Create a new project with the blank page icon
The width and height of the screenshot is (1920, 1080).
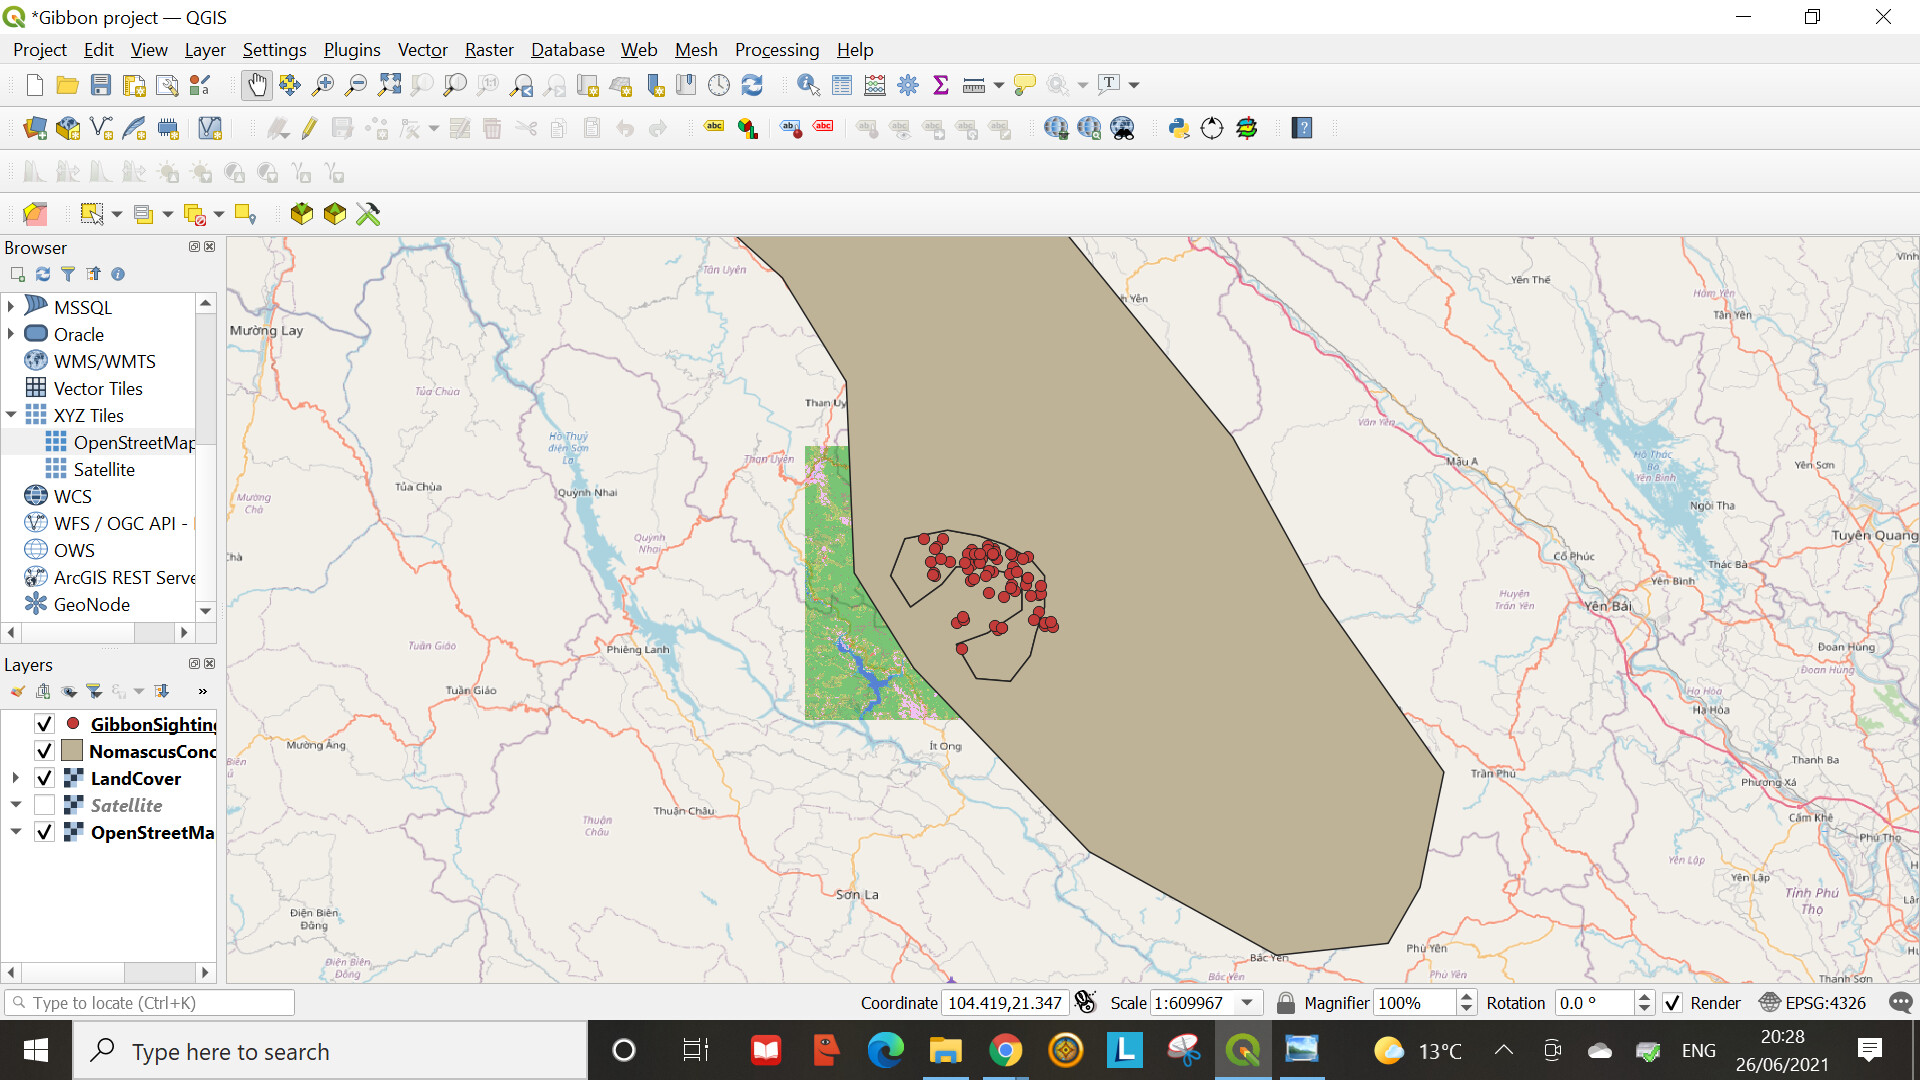point(35,86)
